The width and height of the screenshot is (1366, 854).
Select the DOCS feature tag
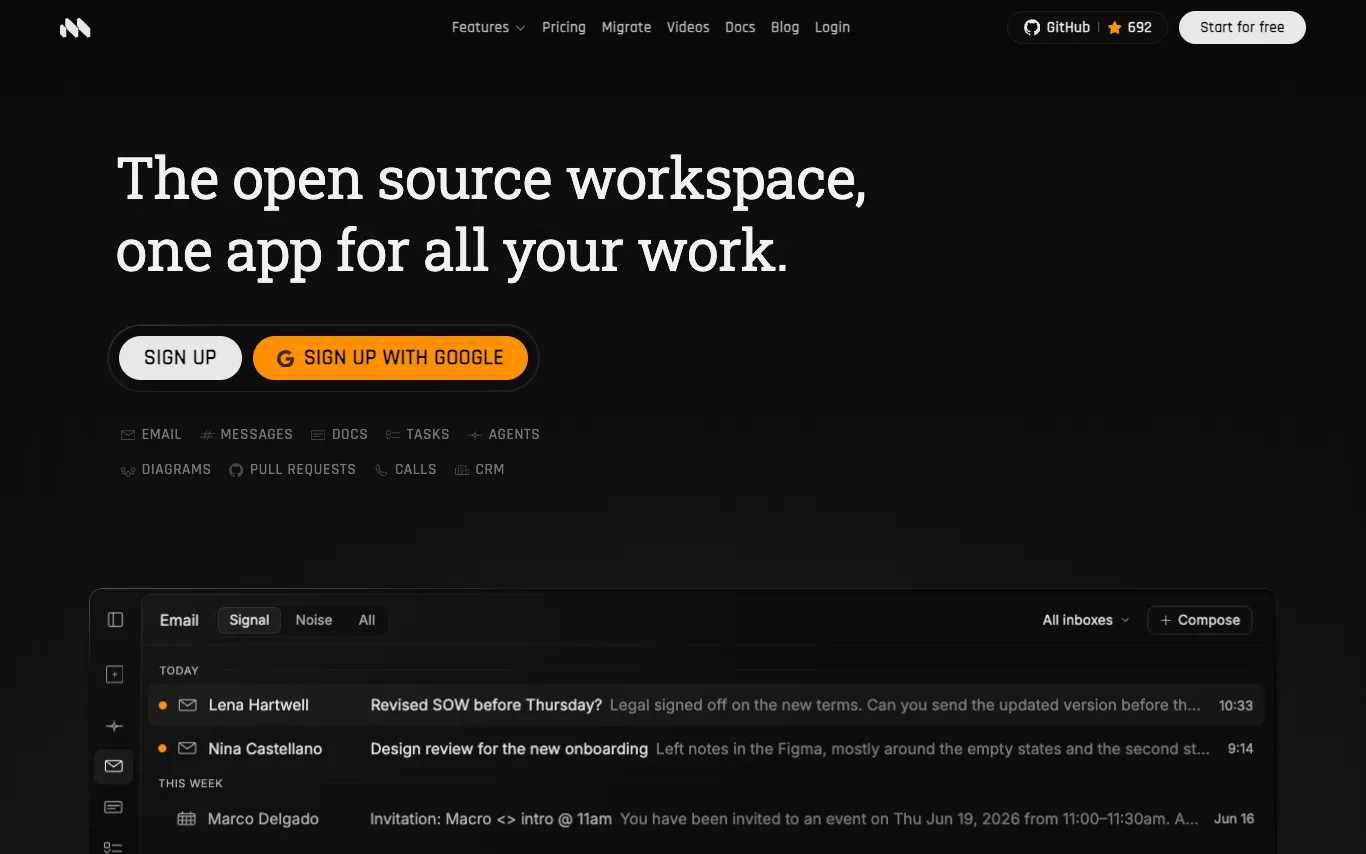(x=339, y=435)
